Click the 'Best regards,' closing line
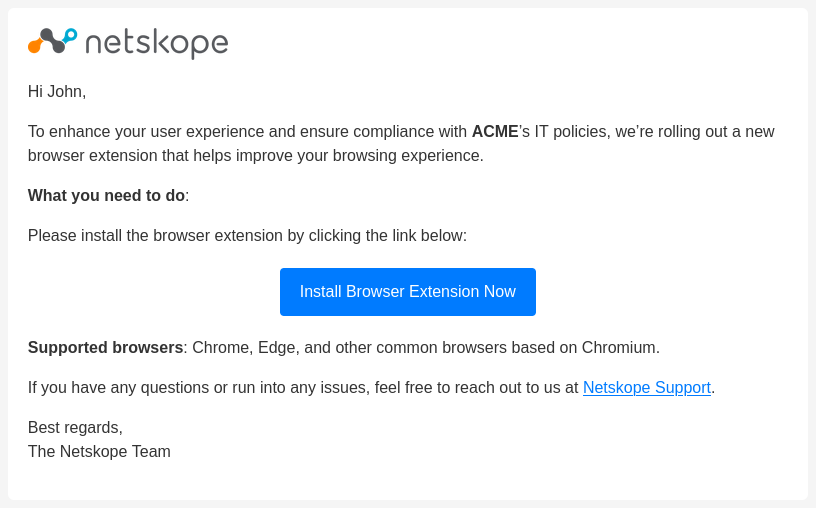Image resolution: width=816 pixels, height=508 pixels. coord(75,427)
